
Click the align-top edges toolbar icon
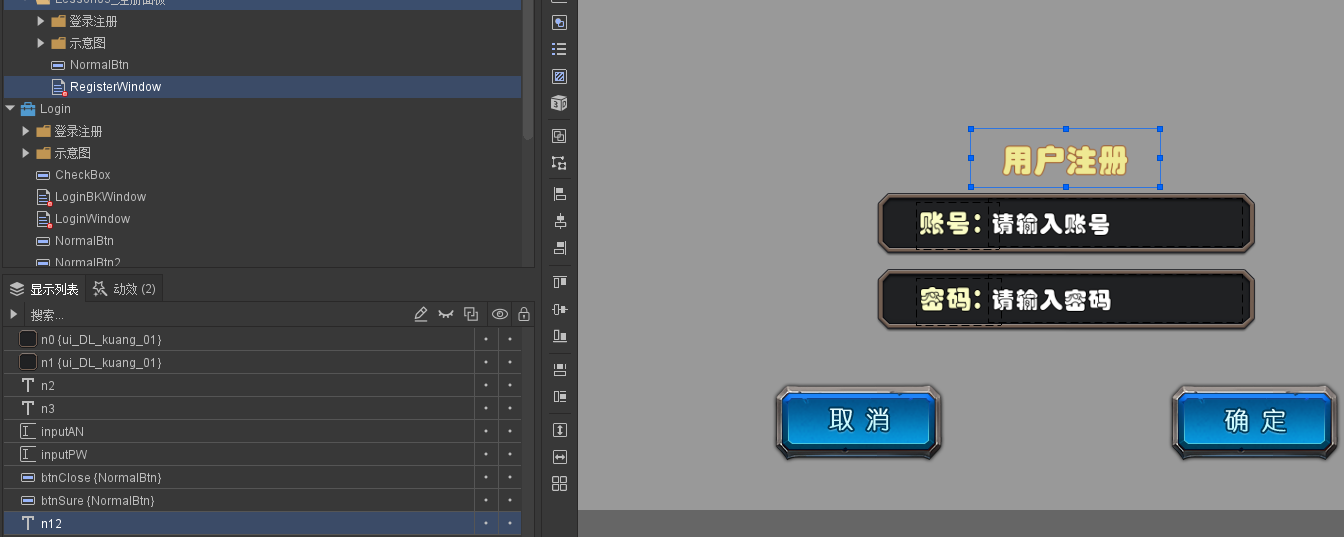559,282
